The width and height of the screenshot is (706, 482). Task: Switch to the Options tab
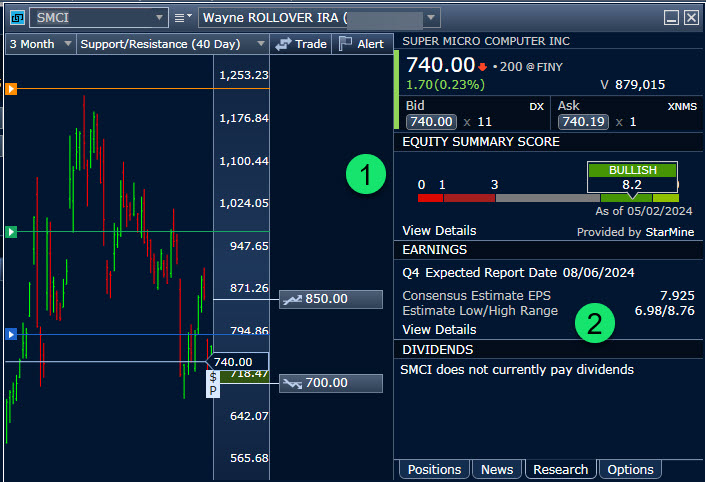pyautogui.click(x=630, y=470)
